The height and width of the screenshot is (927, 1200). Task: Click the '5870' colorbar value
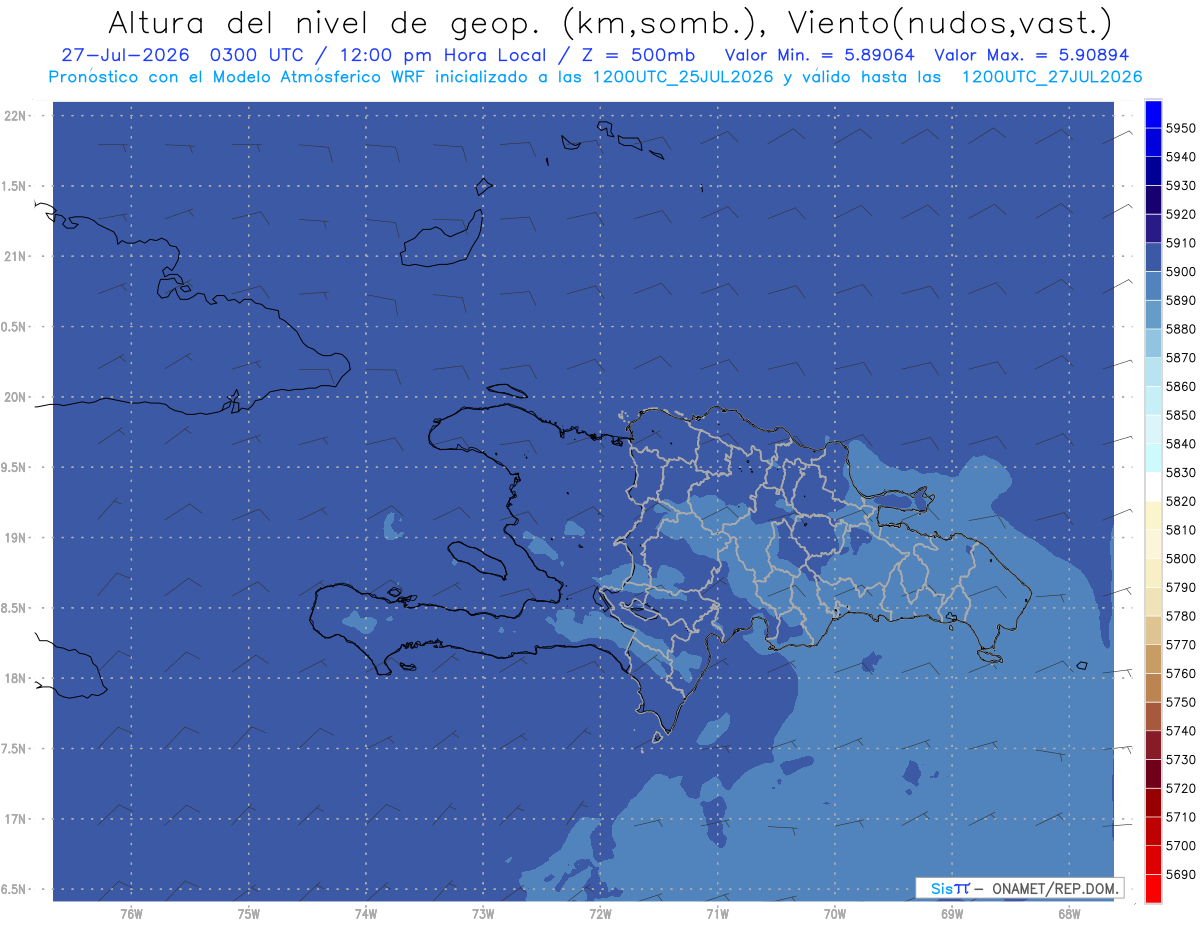(1181, 358)
